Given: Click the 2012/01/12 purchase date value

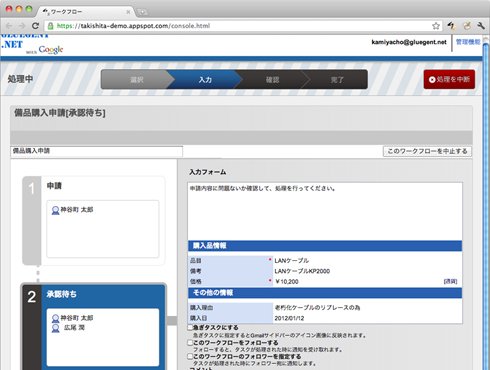Looking at the screenshot, I should point(289,318).
